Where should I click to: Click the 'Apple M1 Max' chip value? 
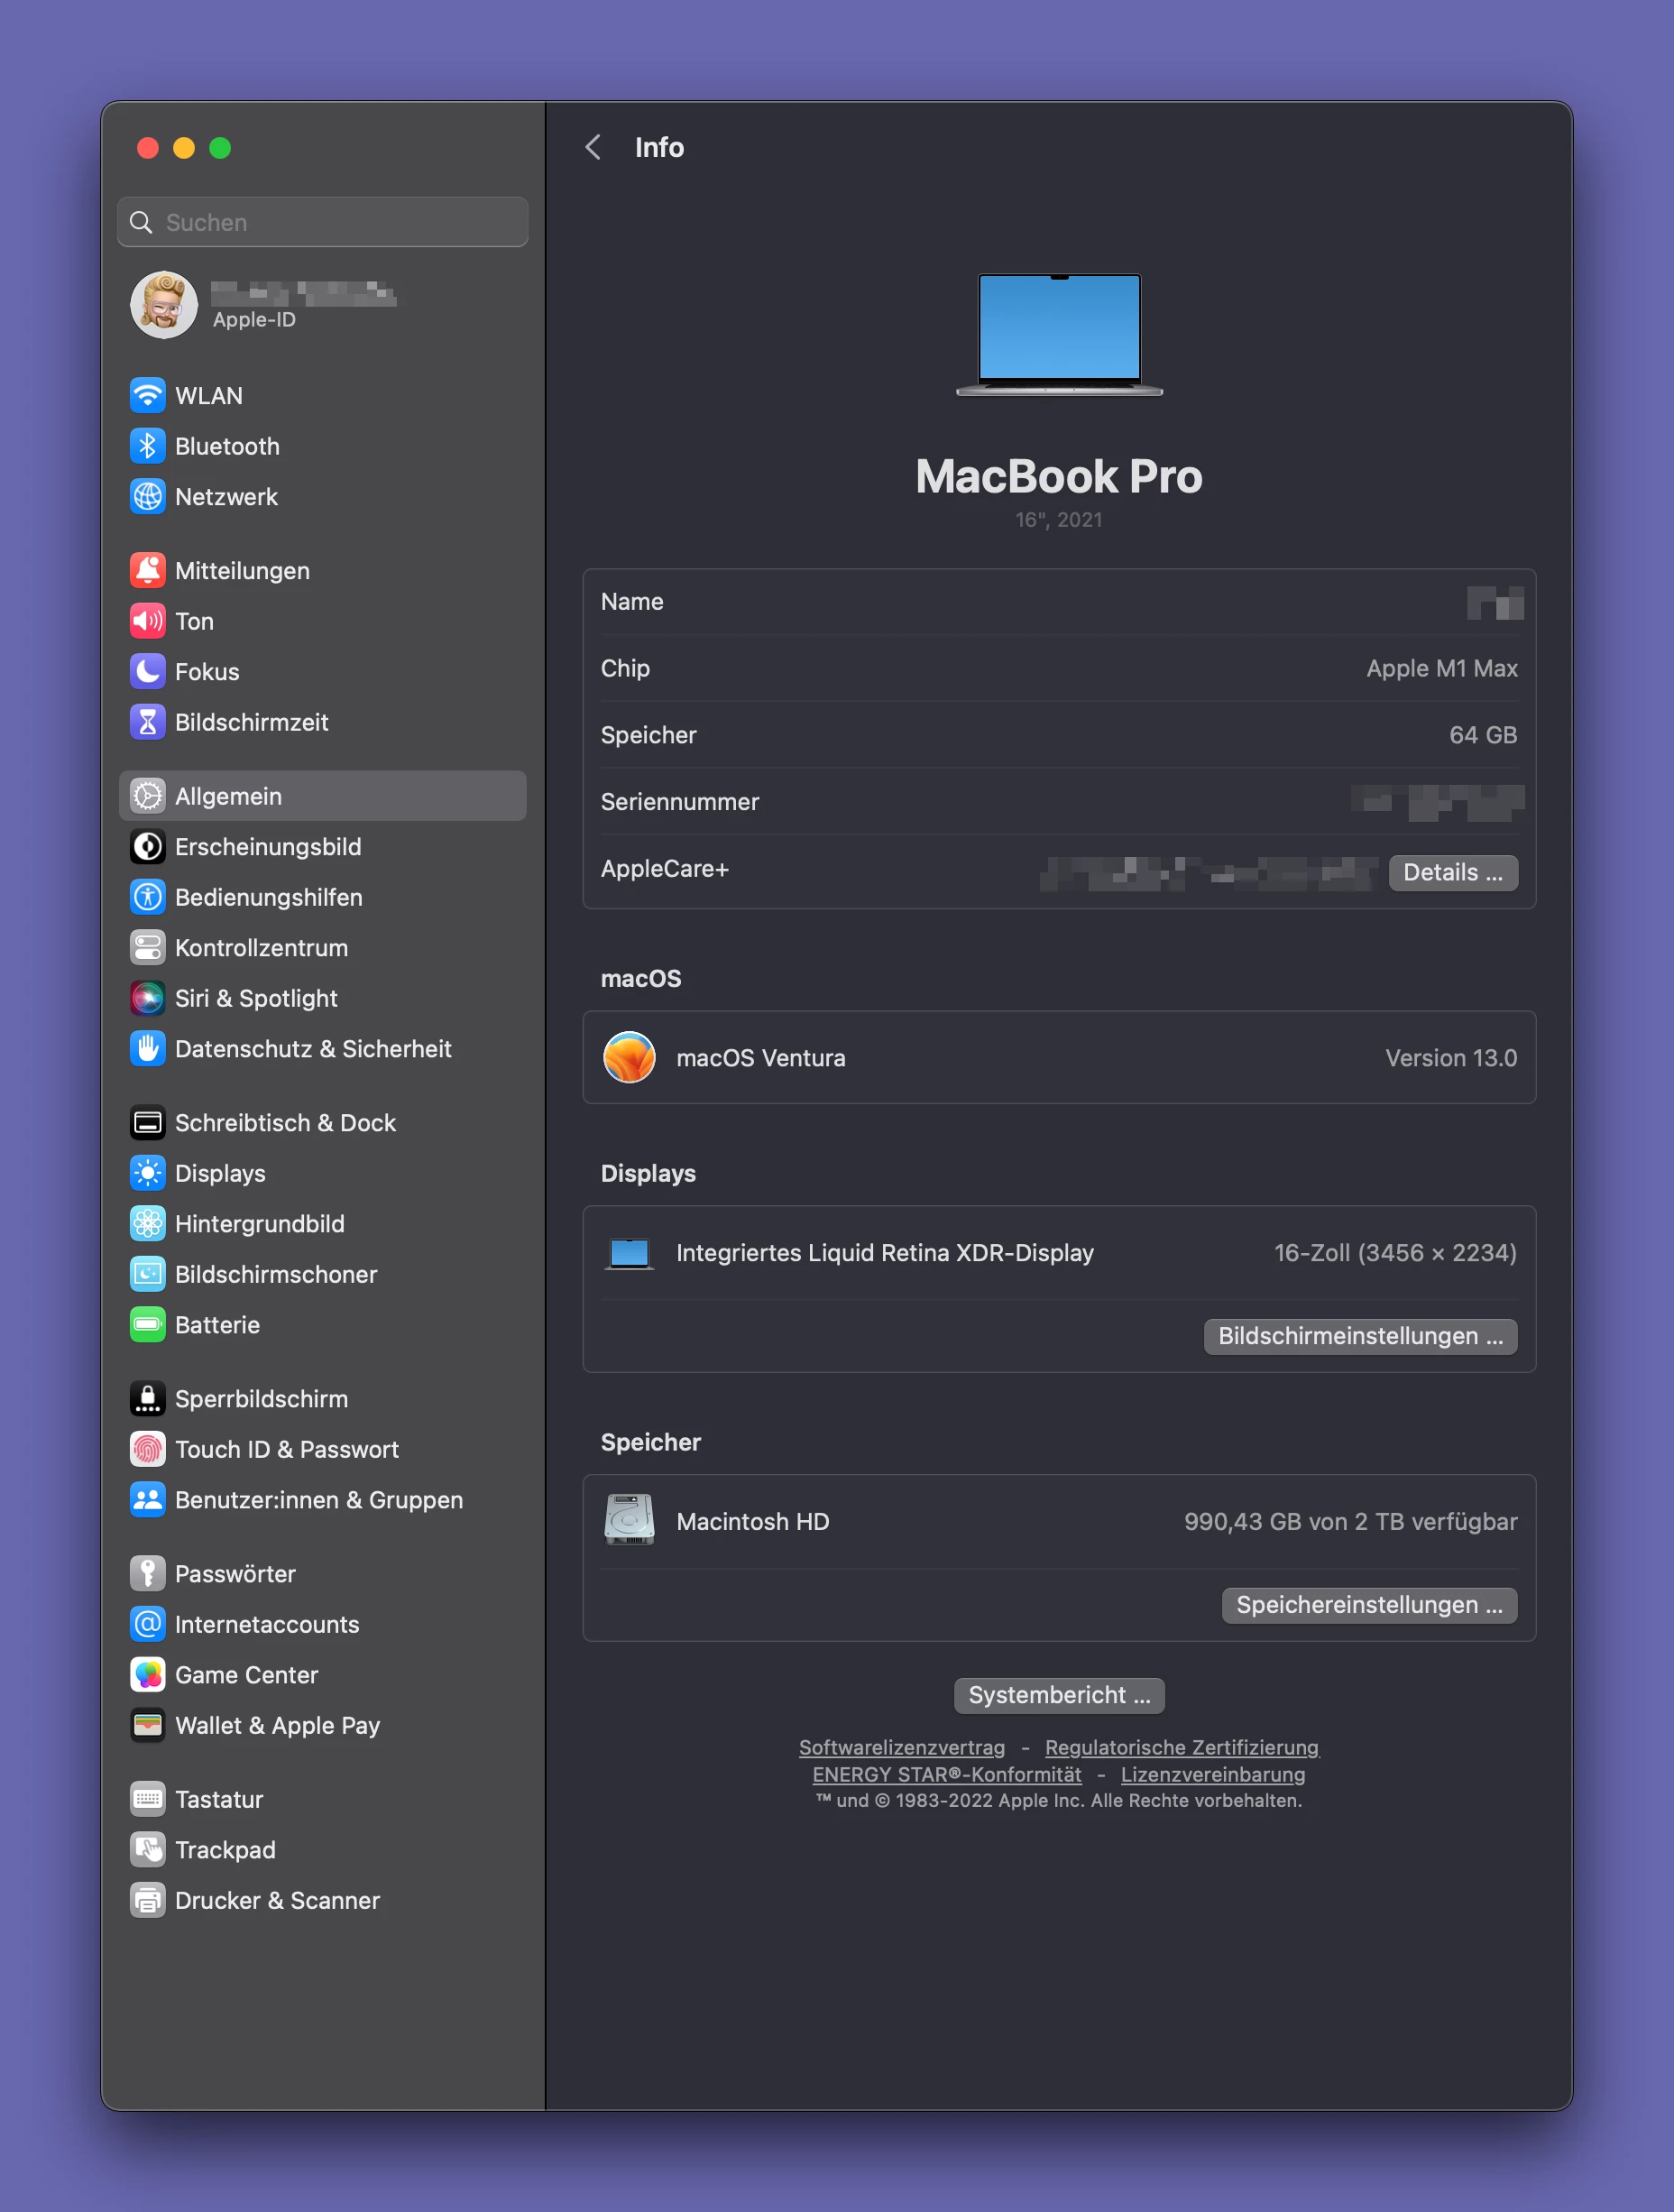tap(1442, 668)
